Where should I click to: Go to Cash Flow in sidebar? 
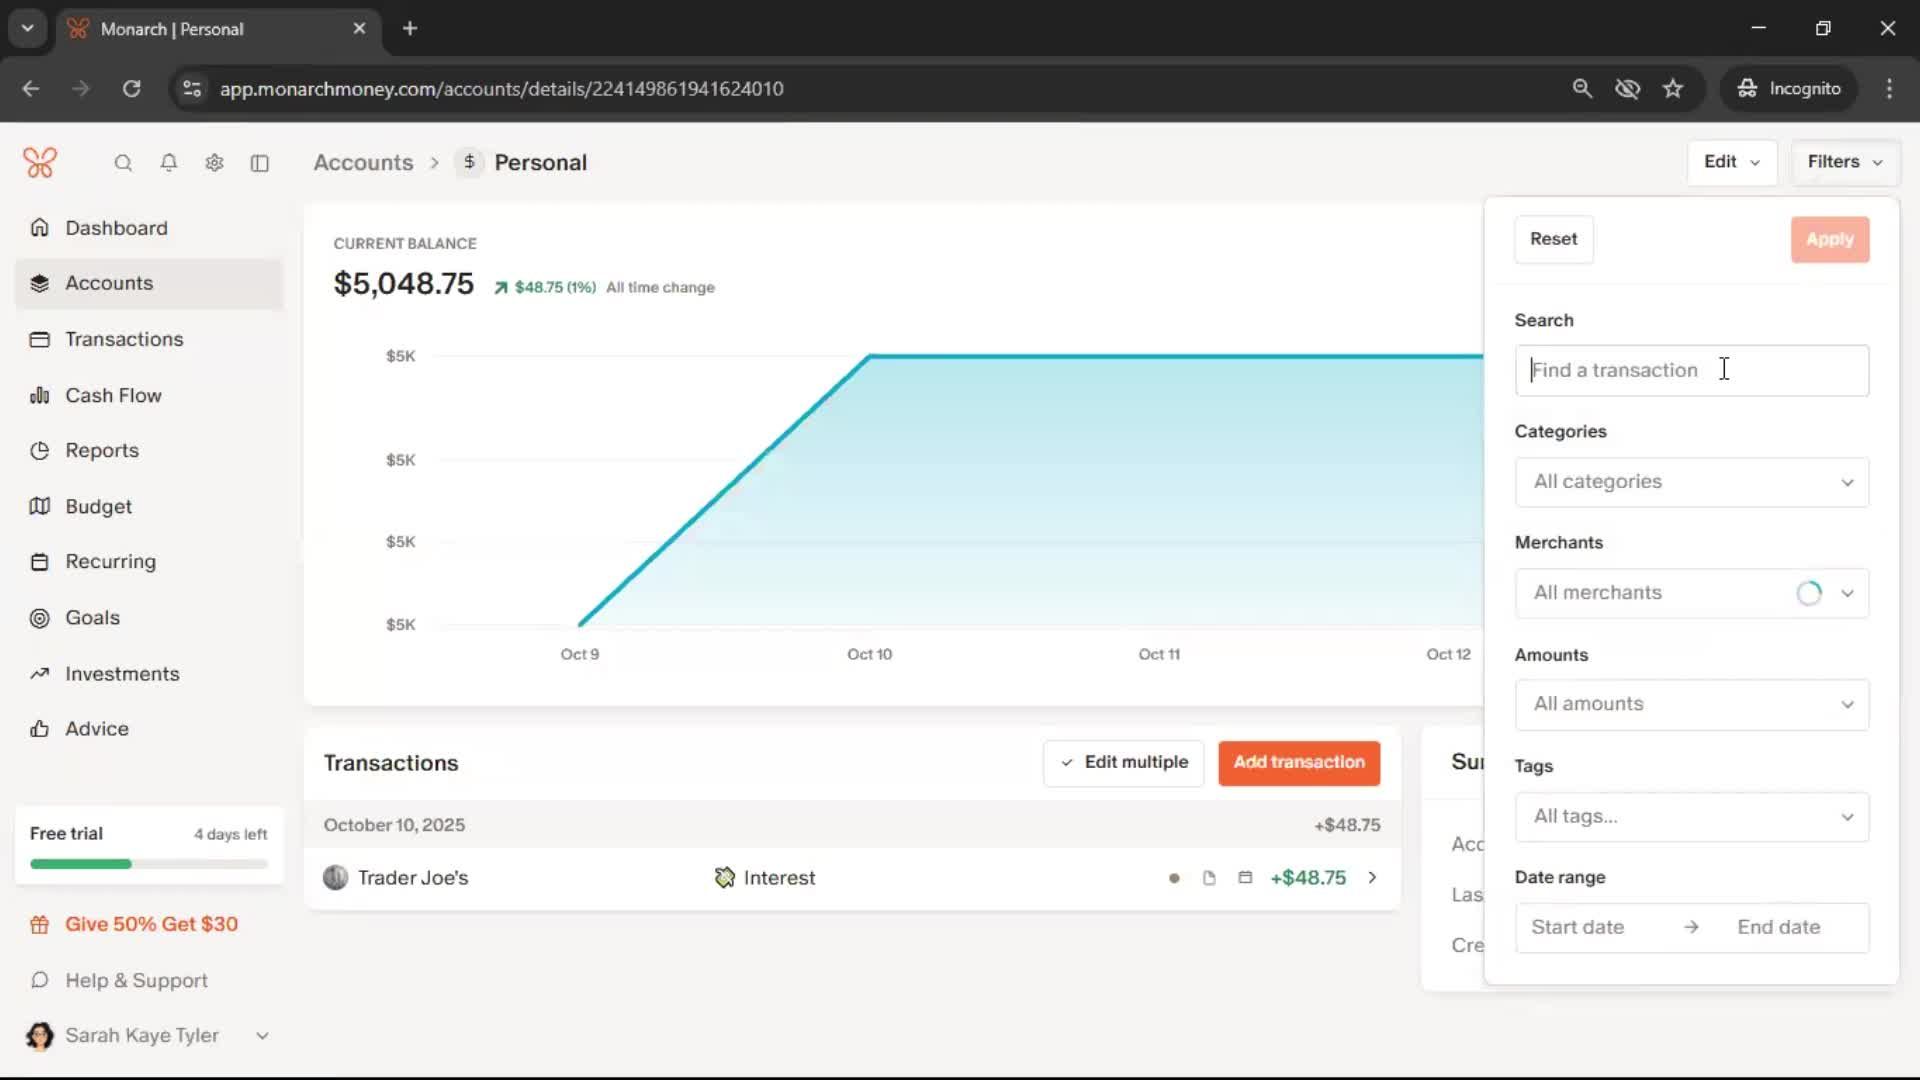(x=113, y=395)
